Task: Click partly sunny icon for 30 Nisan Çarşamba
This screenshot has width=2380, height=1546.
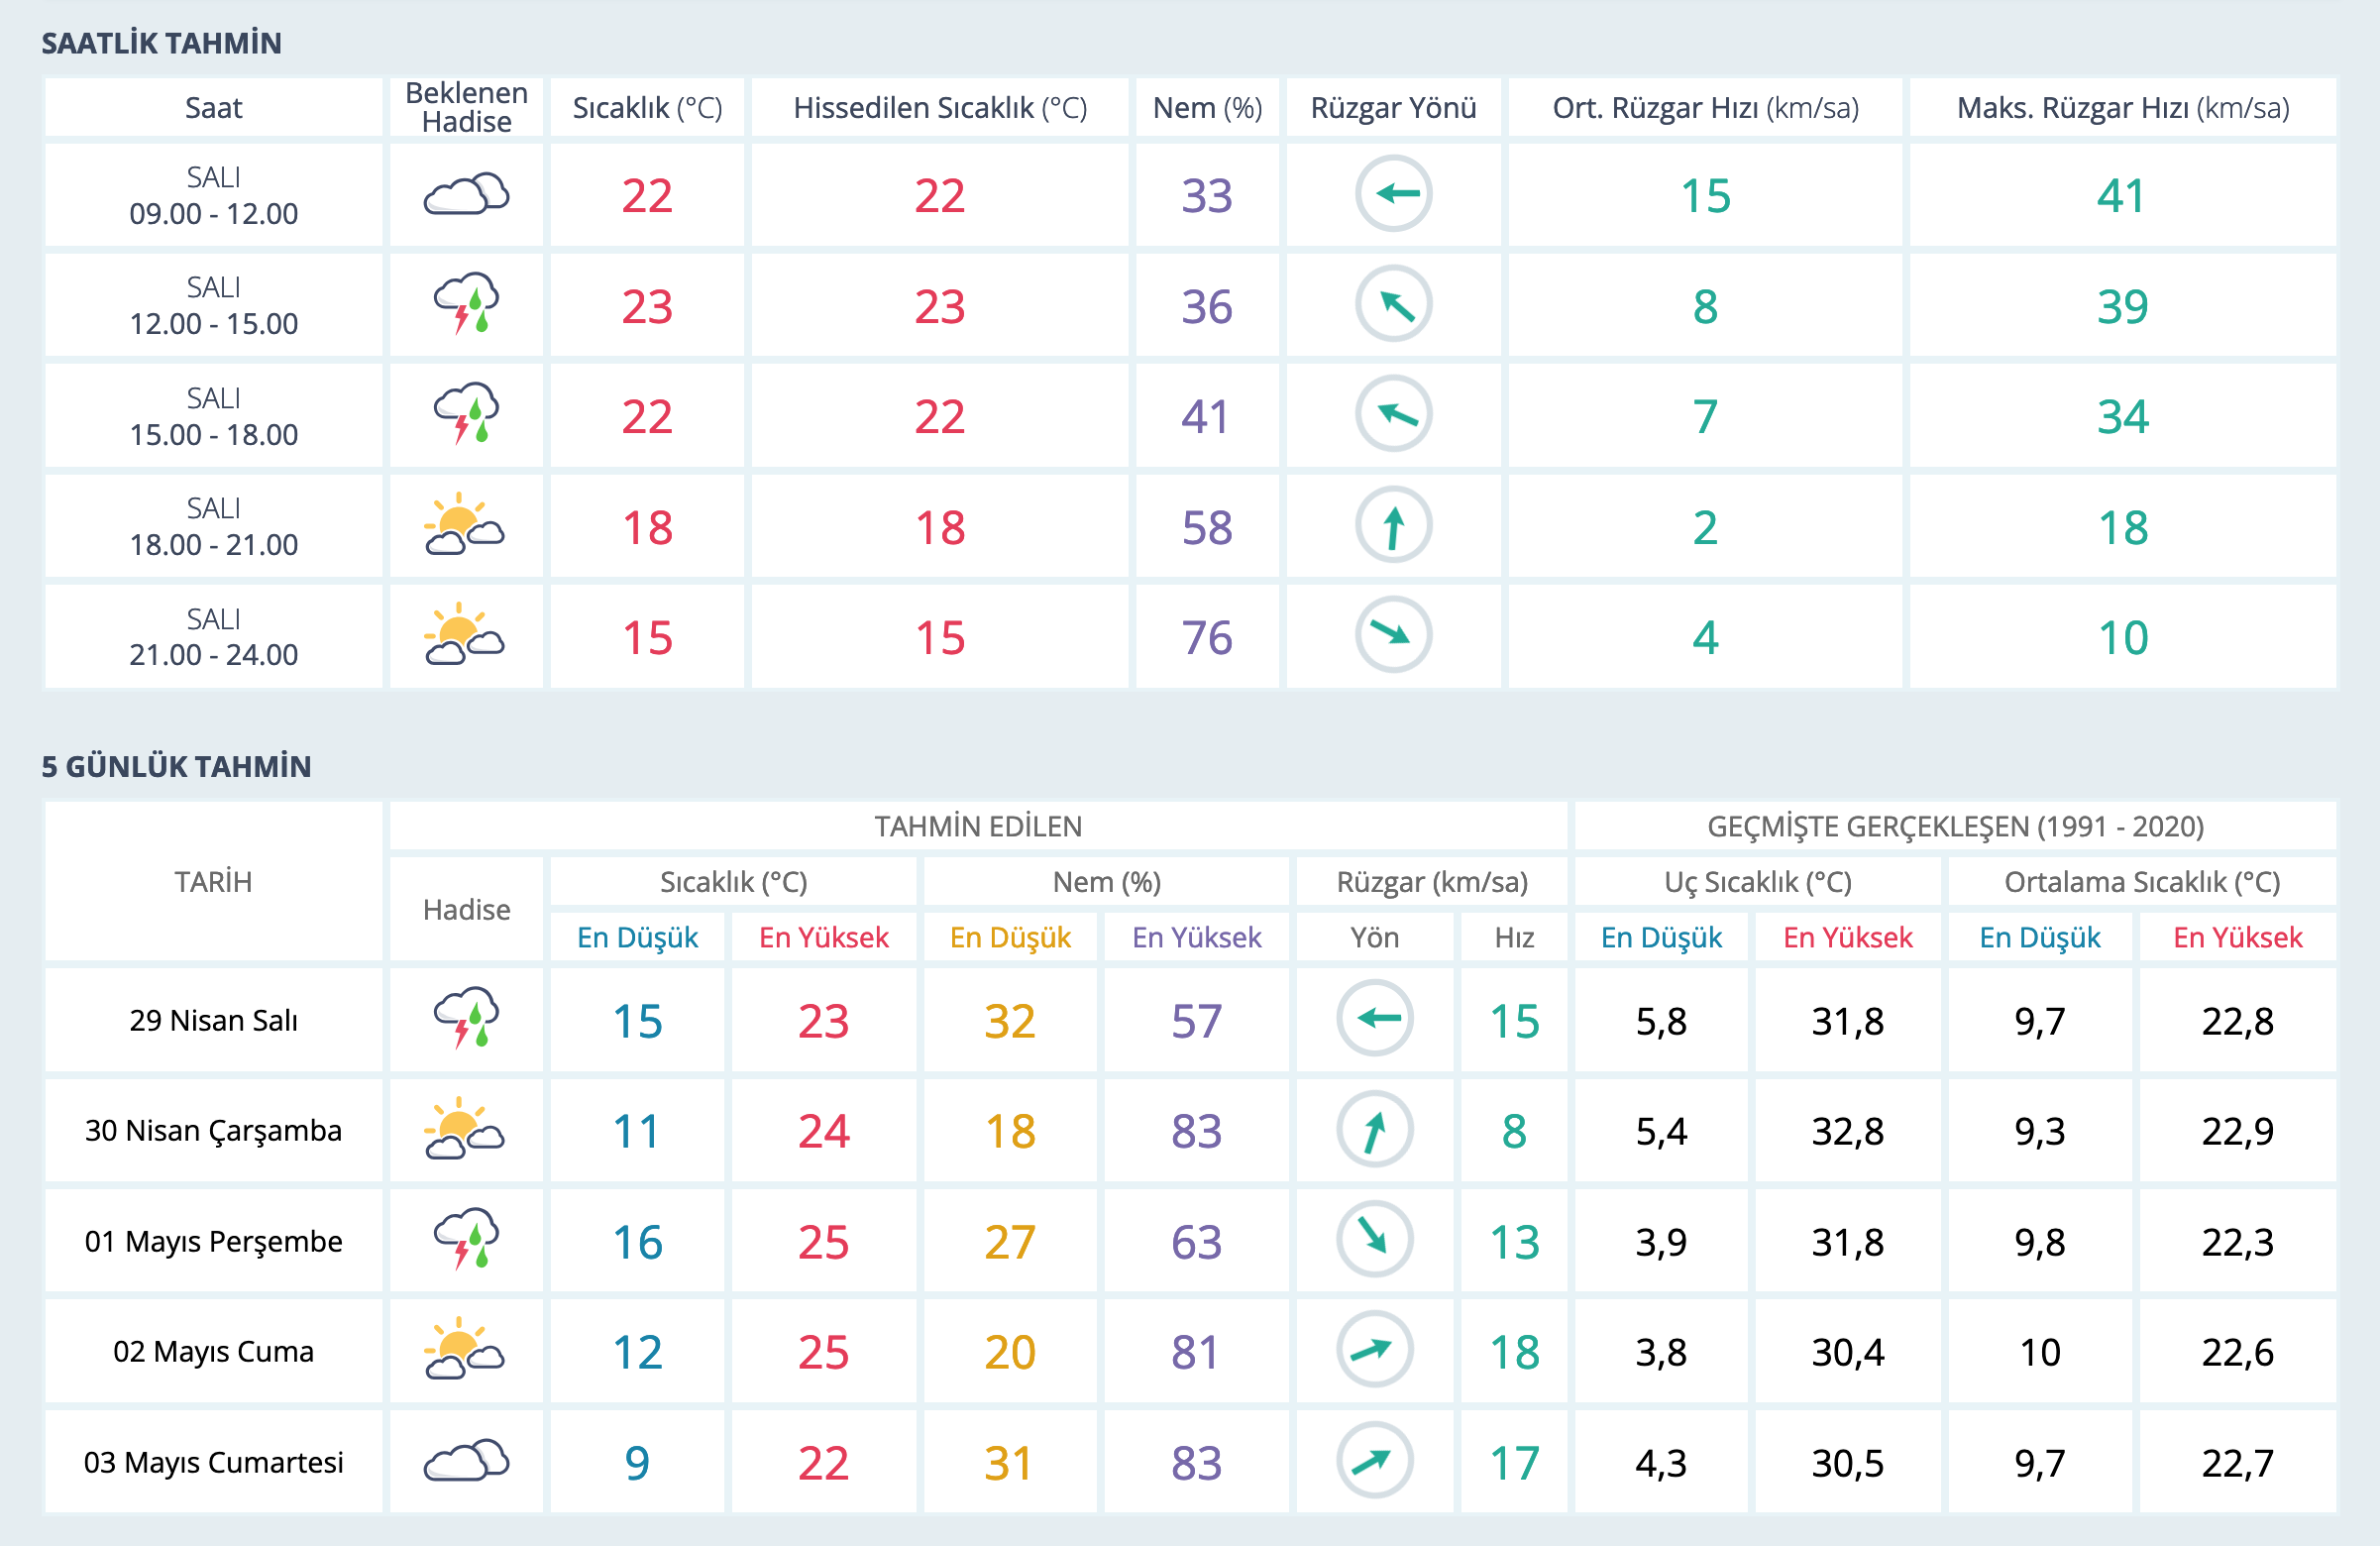Action: (464, 1130)
